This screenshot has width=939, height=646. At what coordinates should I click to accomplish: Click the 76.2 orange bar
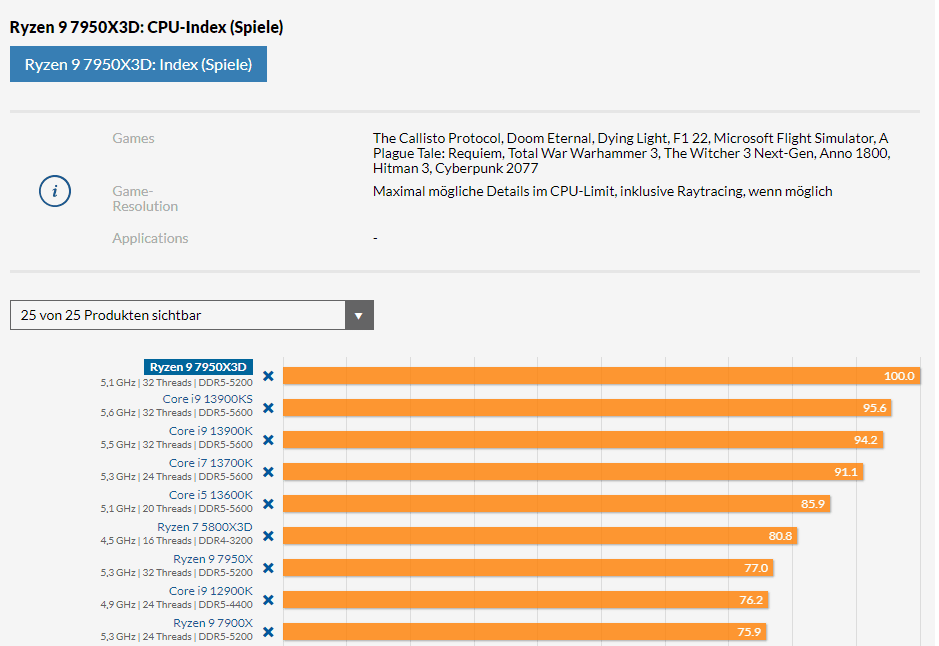pyautogui.click(x=526, y=600)
